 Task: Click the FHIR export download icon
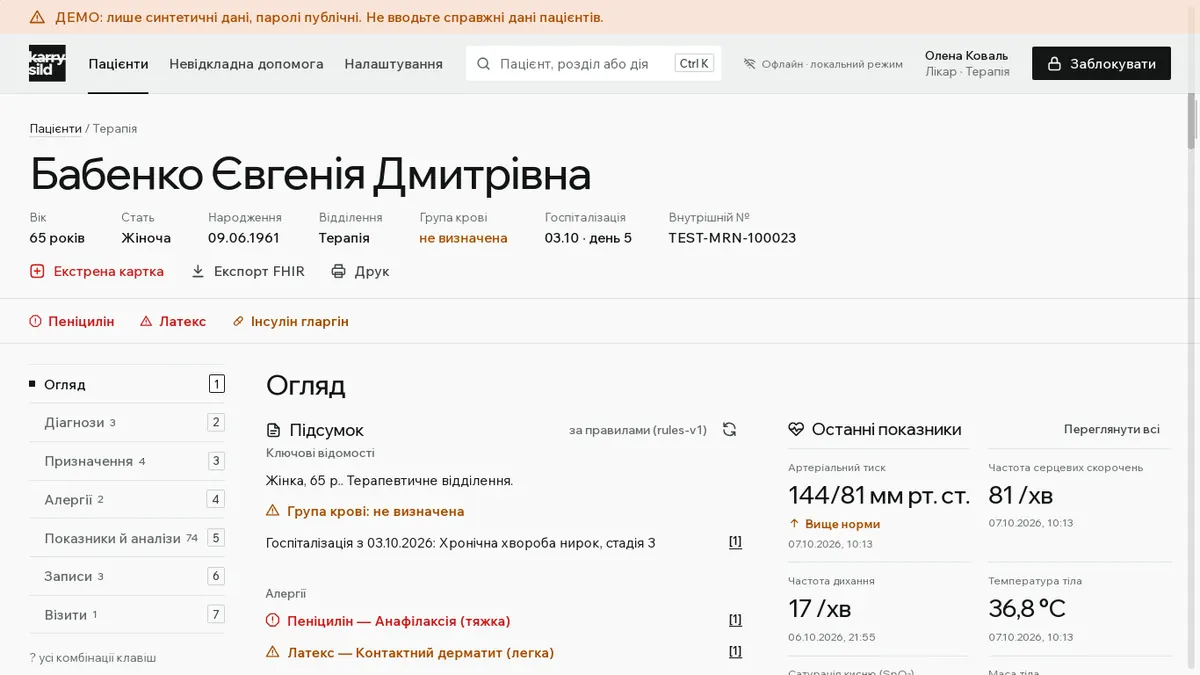click(198, 271)
